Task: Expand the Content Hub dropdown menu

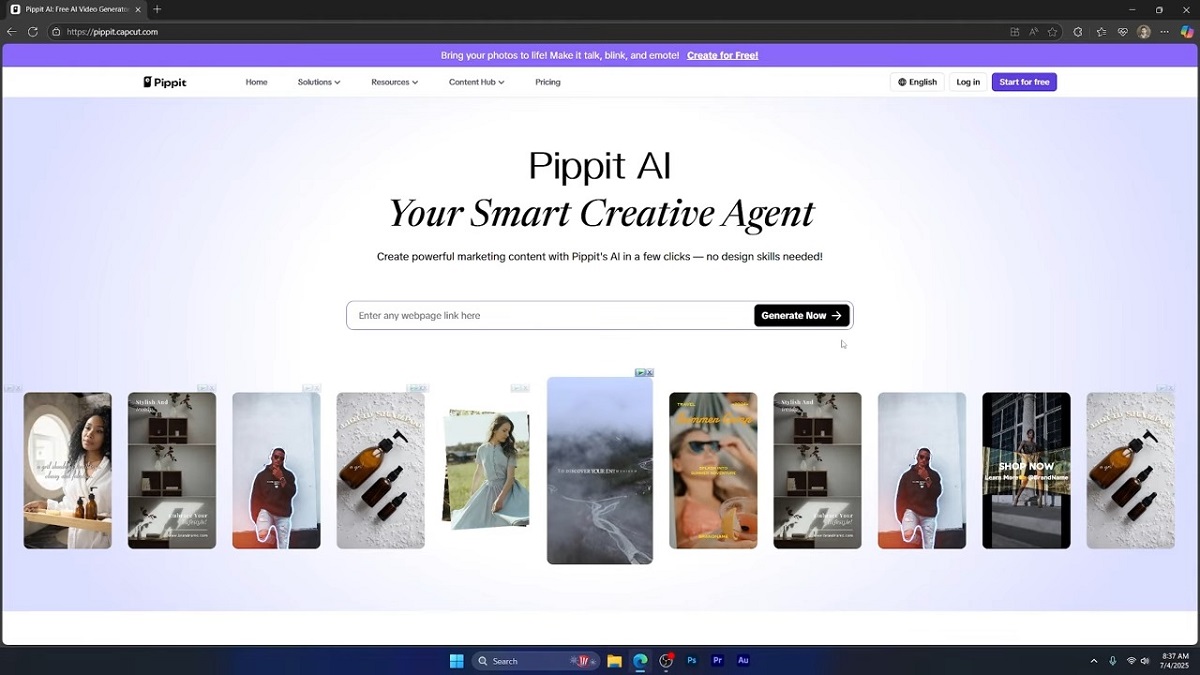Action: [x=476, y=82]
